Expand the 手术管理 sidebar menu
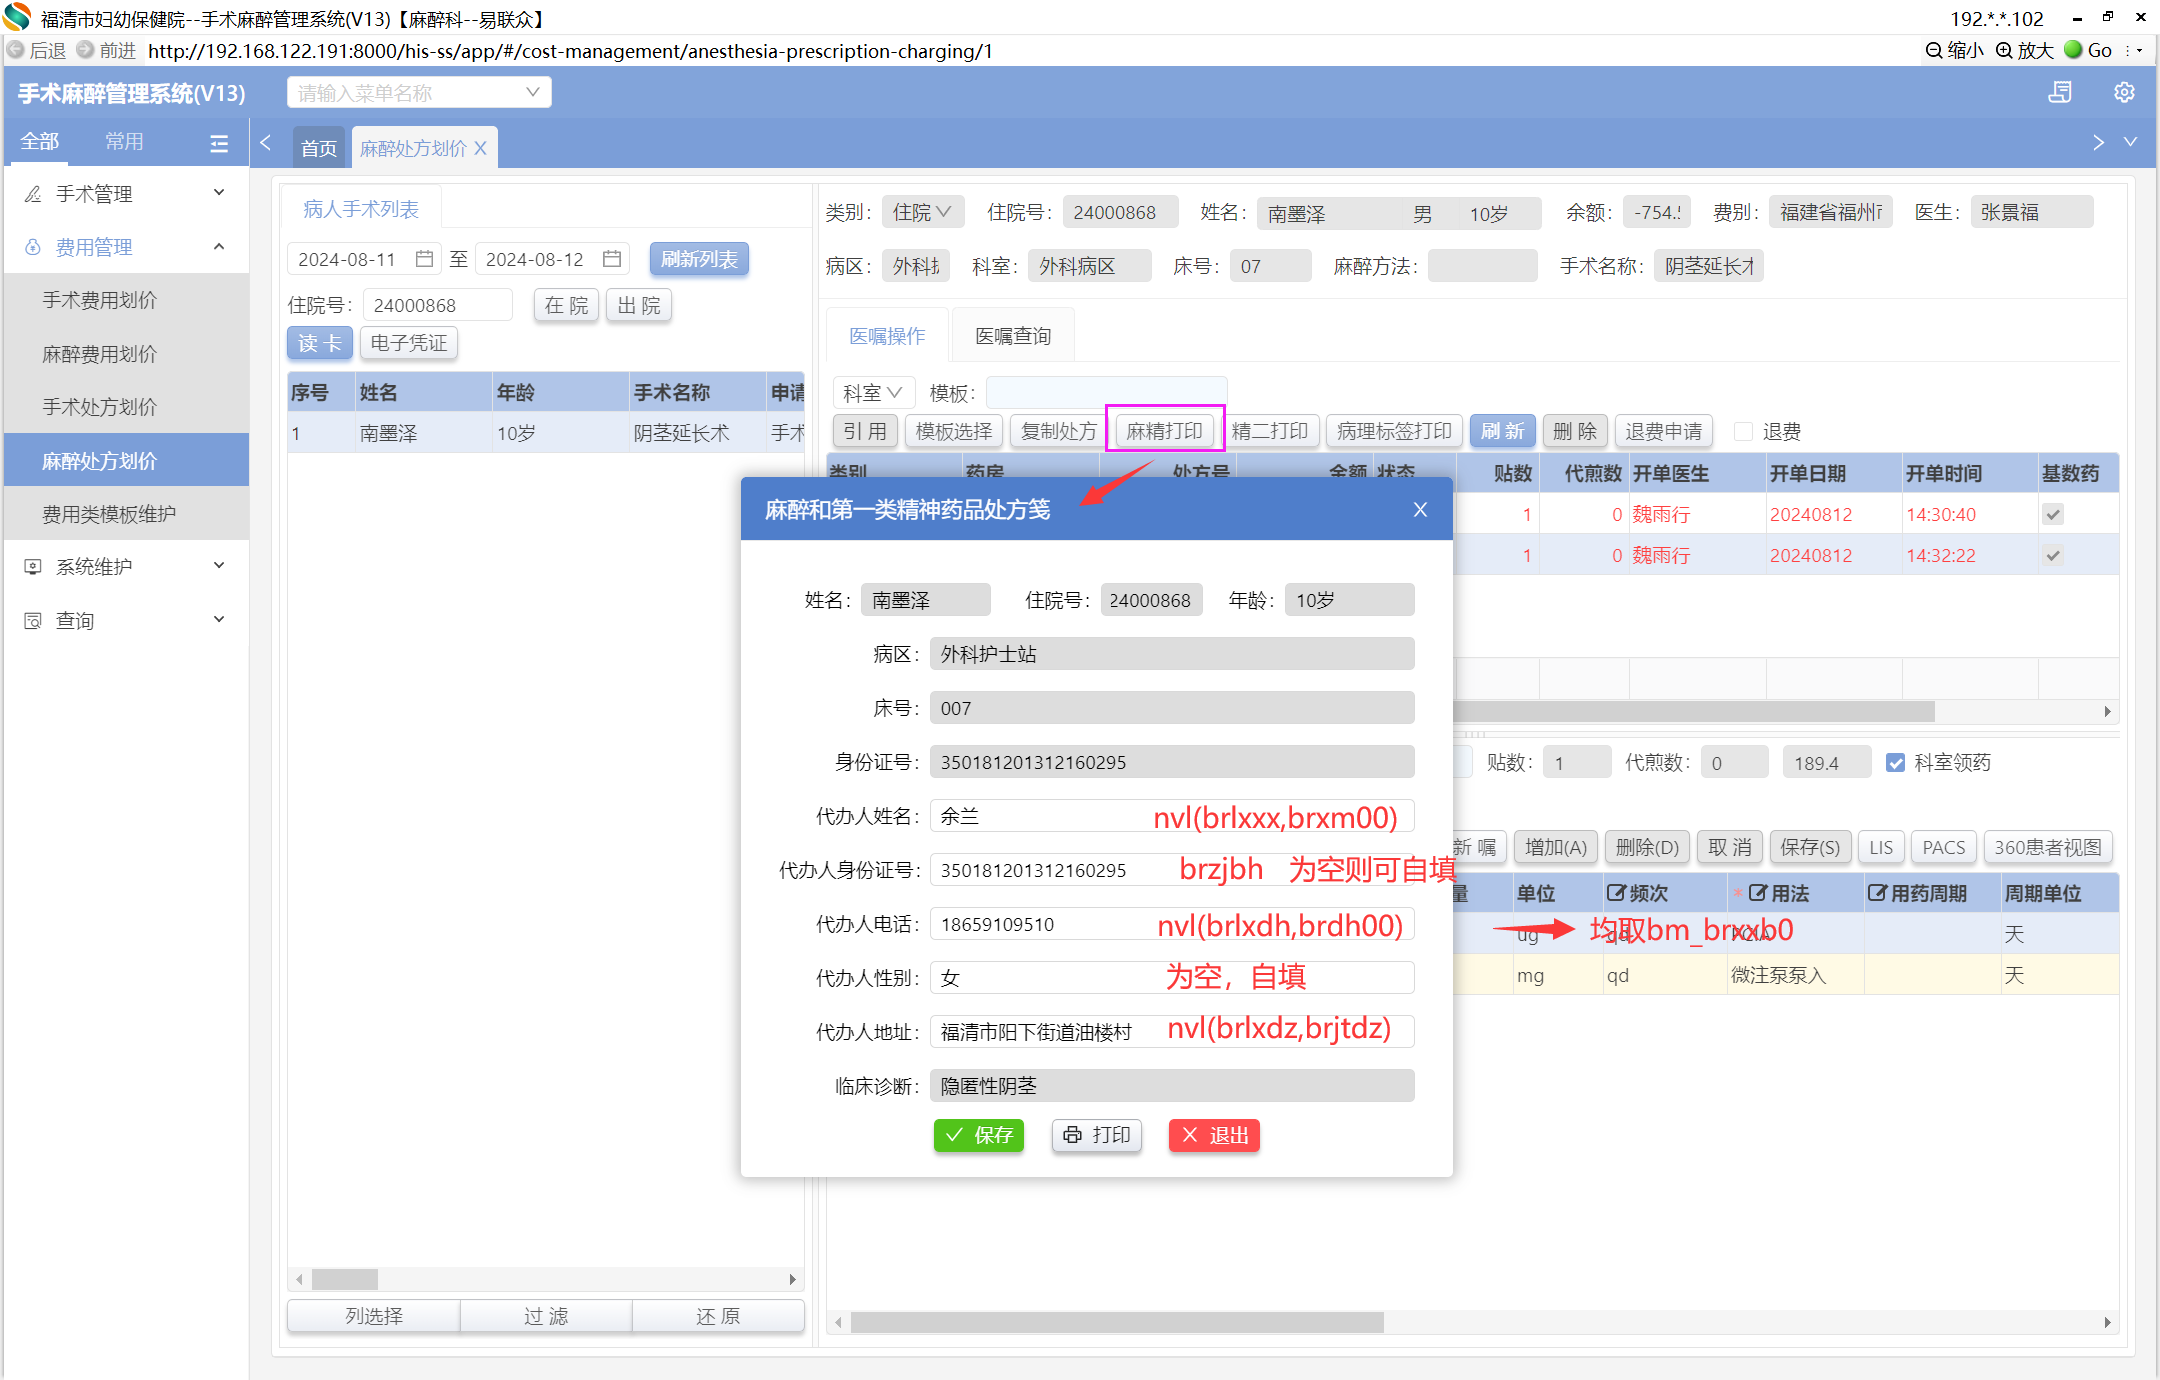The width and height of the screenshot is (2160, 1380). click(x=125, y=194)
